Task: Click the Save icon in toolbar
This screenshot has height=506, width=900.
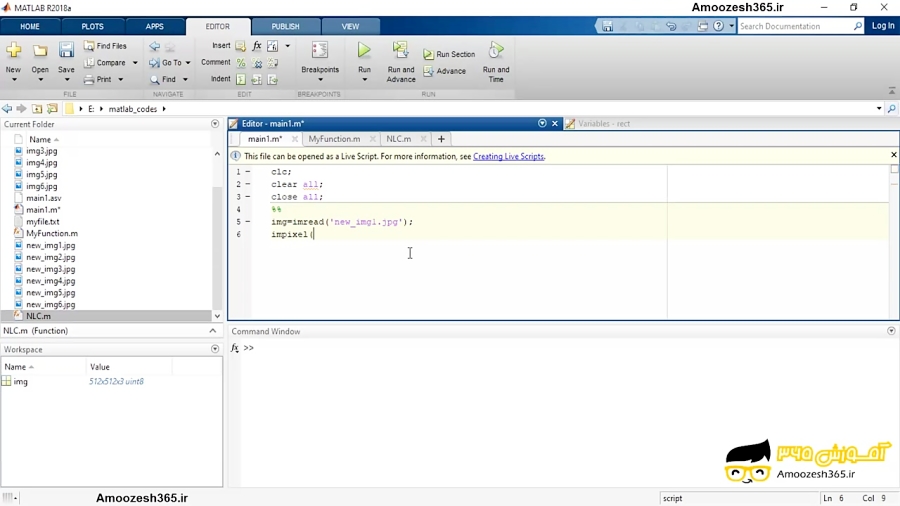Action: (x=66, y=51)
